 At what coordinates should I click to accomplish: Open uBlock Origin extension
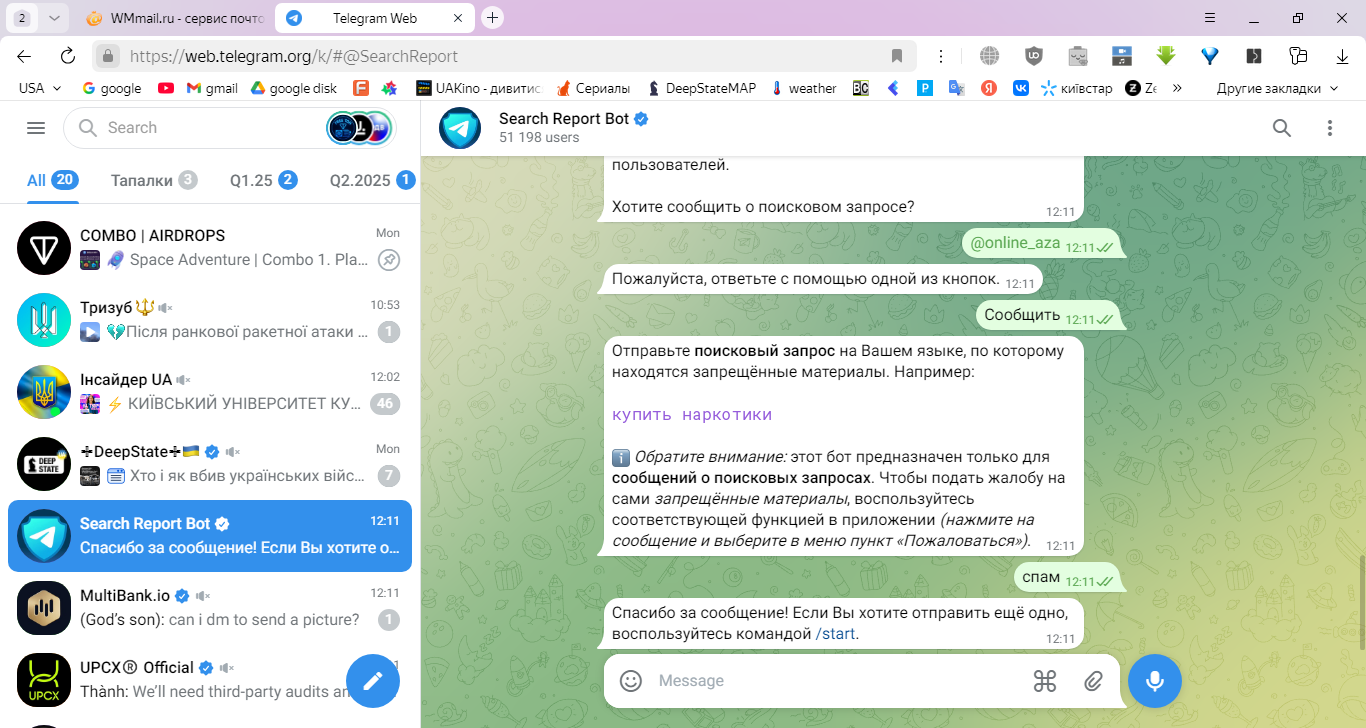coord(1033,56)
